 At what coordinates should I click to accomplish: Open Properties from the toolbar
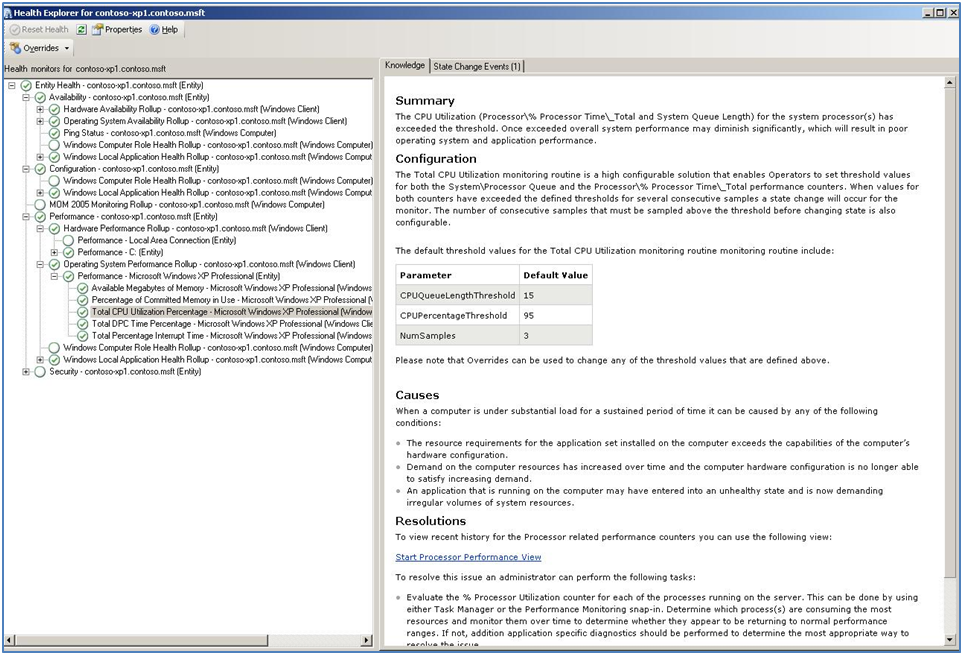pos(117,29)
